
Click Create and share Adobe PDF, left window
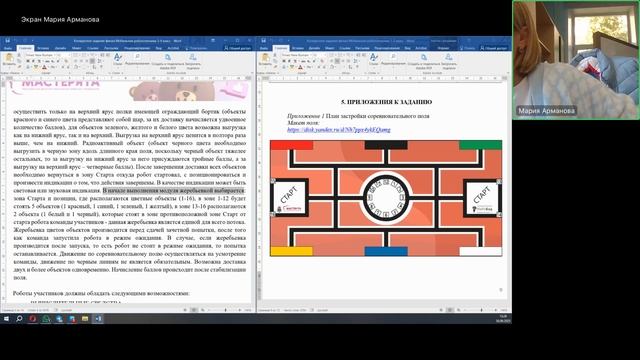tap(168, 61)
